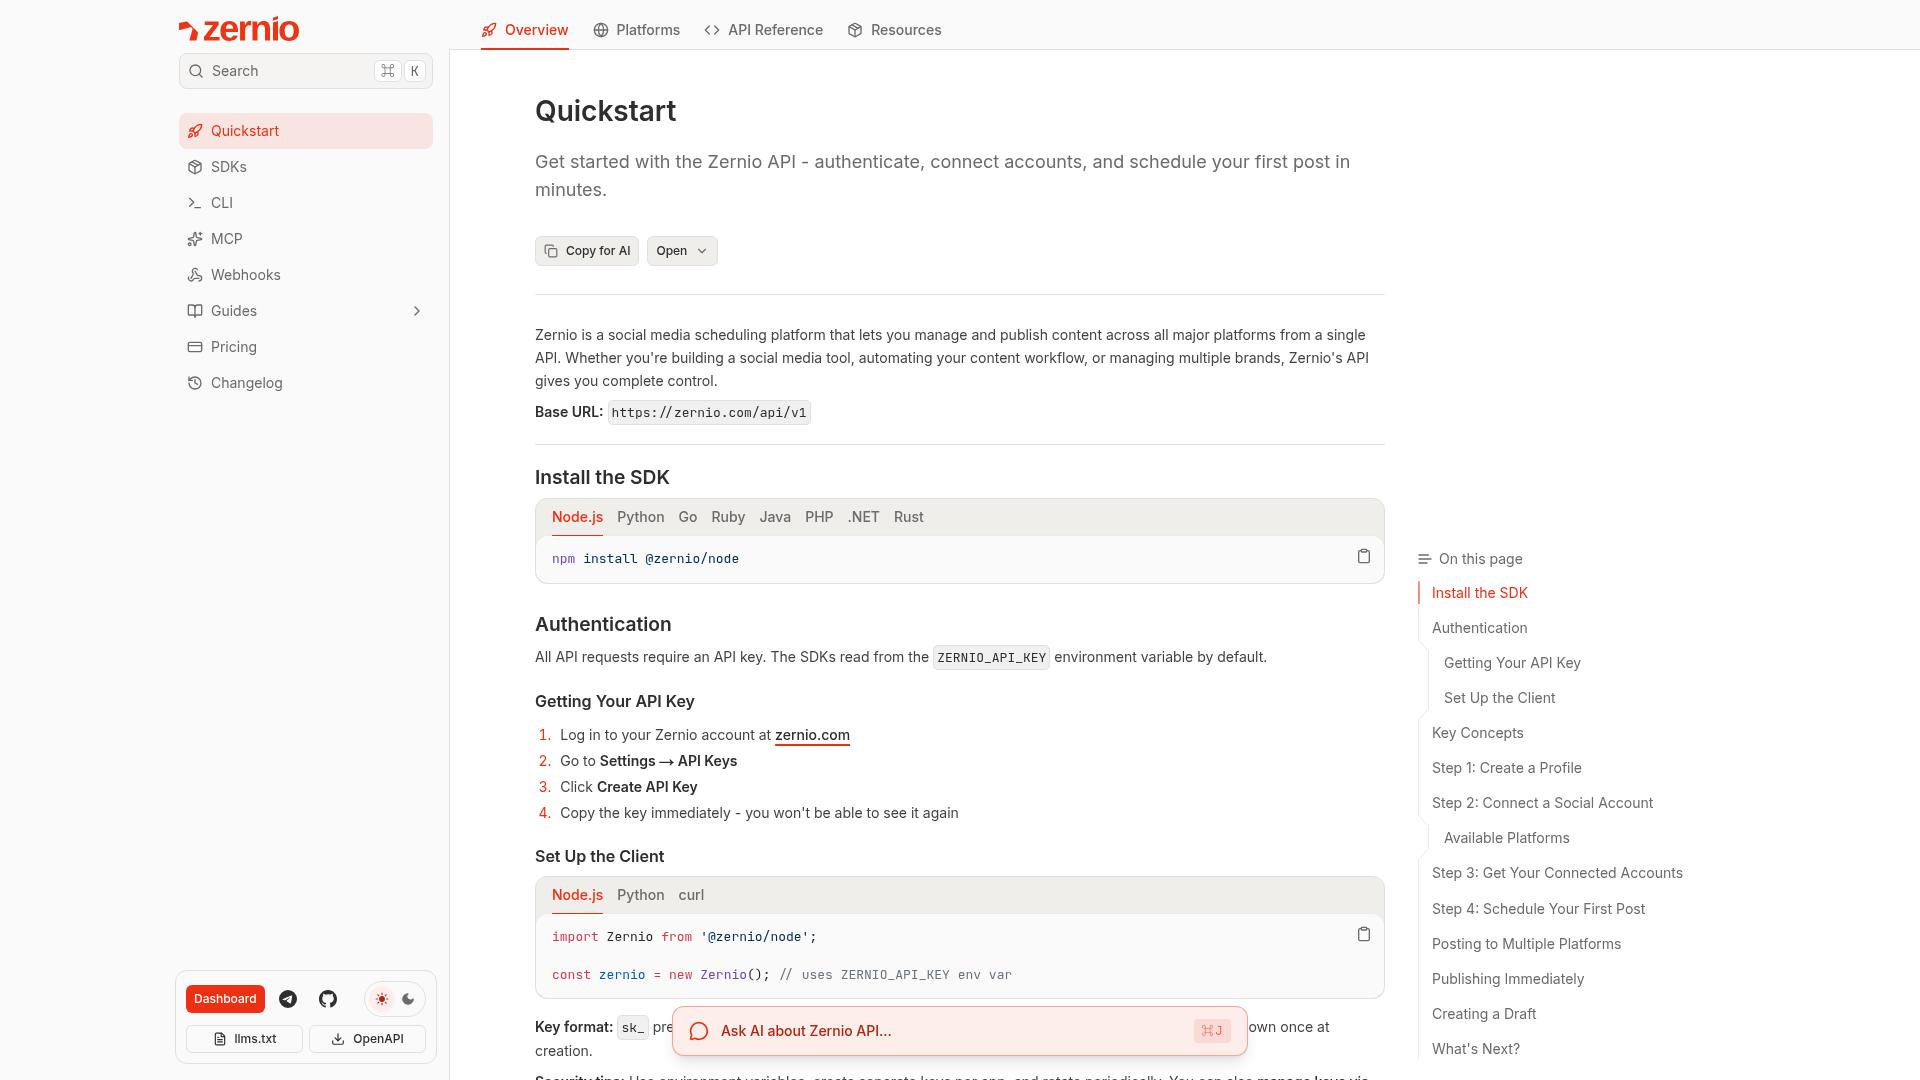Screen dimensions: 1920x1080
Task: Jump to Getting Your API Key in outline
Action: pos(1512,663)
